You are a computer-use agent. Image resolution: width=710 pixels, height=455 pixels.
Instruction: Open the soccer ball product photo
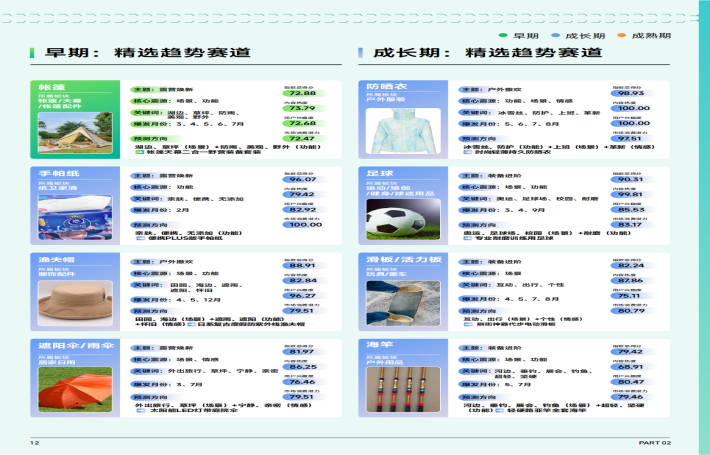[x=397, y=215]
